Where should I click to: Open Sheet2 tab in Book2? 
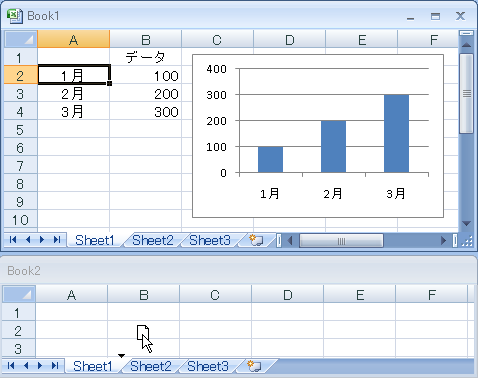pos(151,366)
